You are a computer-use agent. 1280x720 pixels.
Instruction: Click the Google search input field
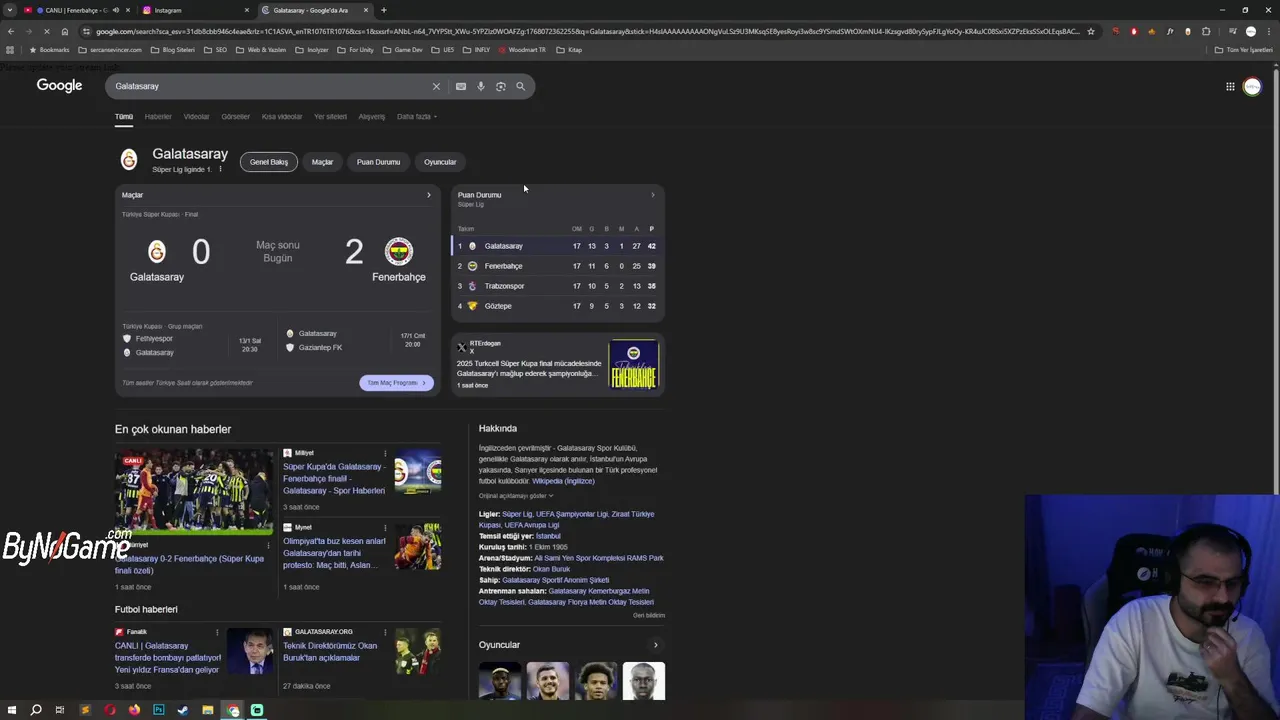click(270, 86)
